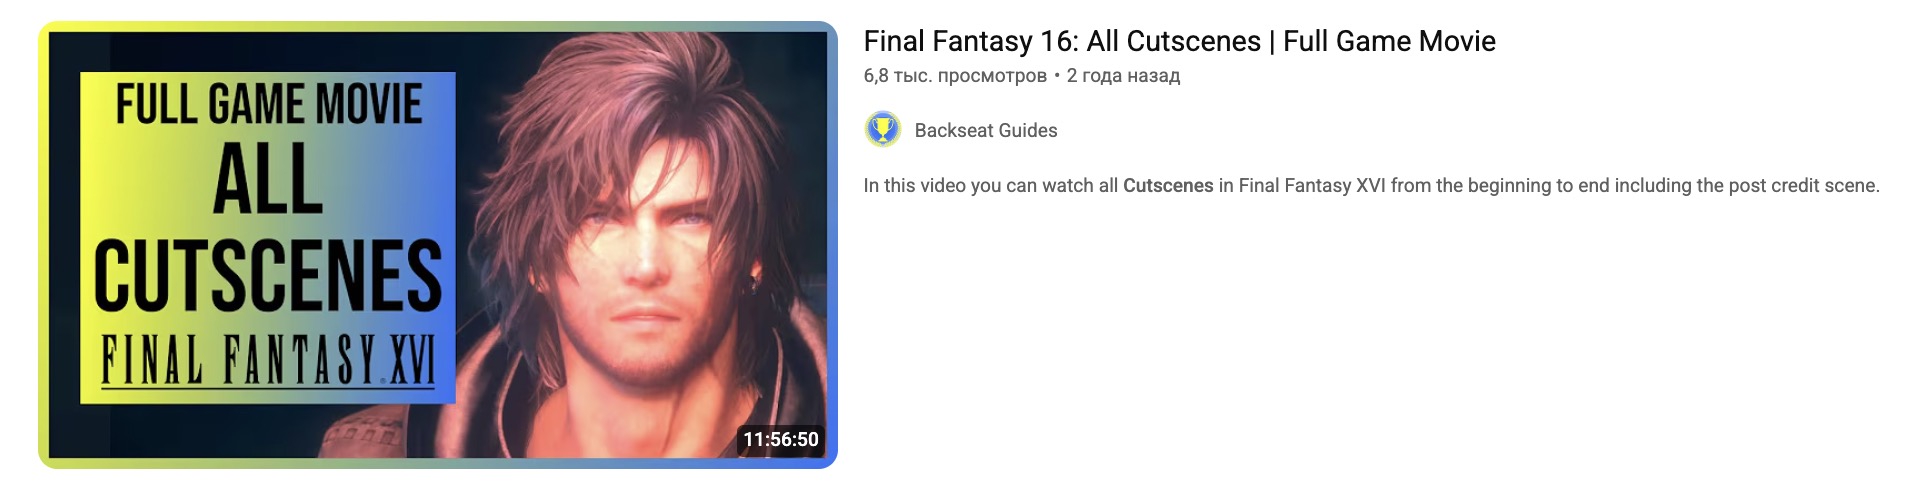Click the 6,8 тыс. просмотров view count

[955, 76]
